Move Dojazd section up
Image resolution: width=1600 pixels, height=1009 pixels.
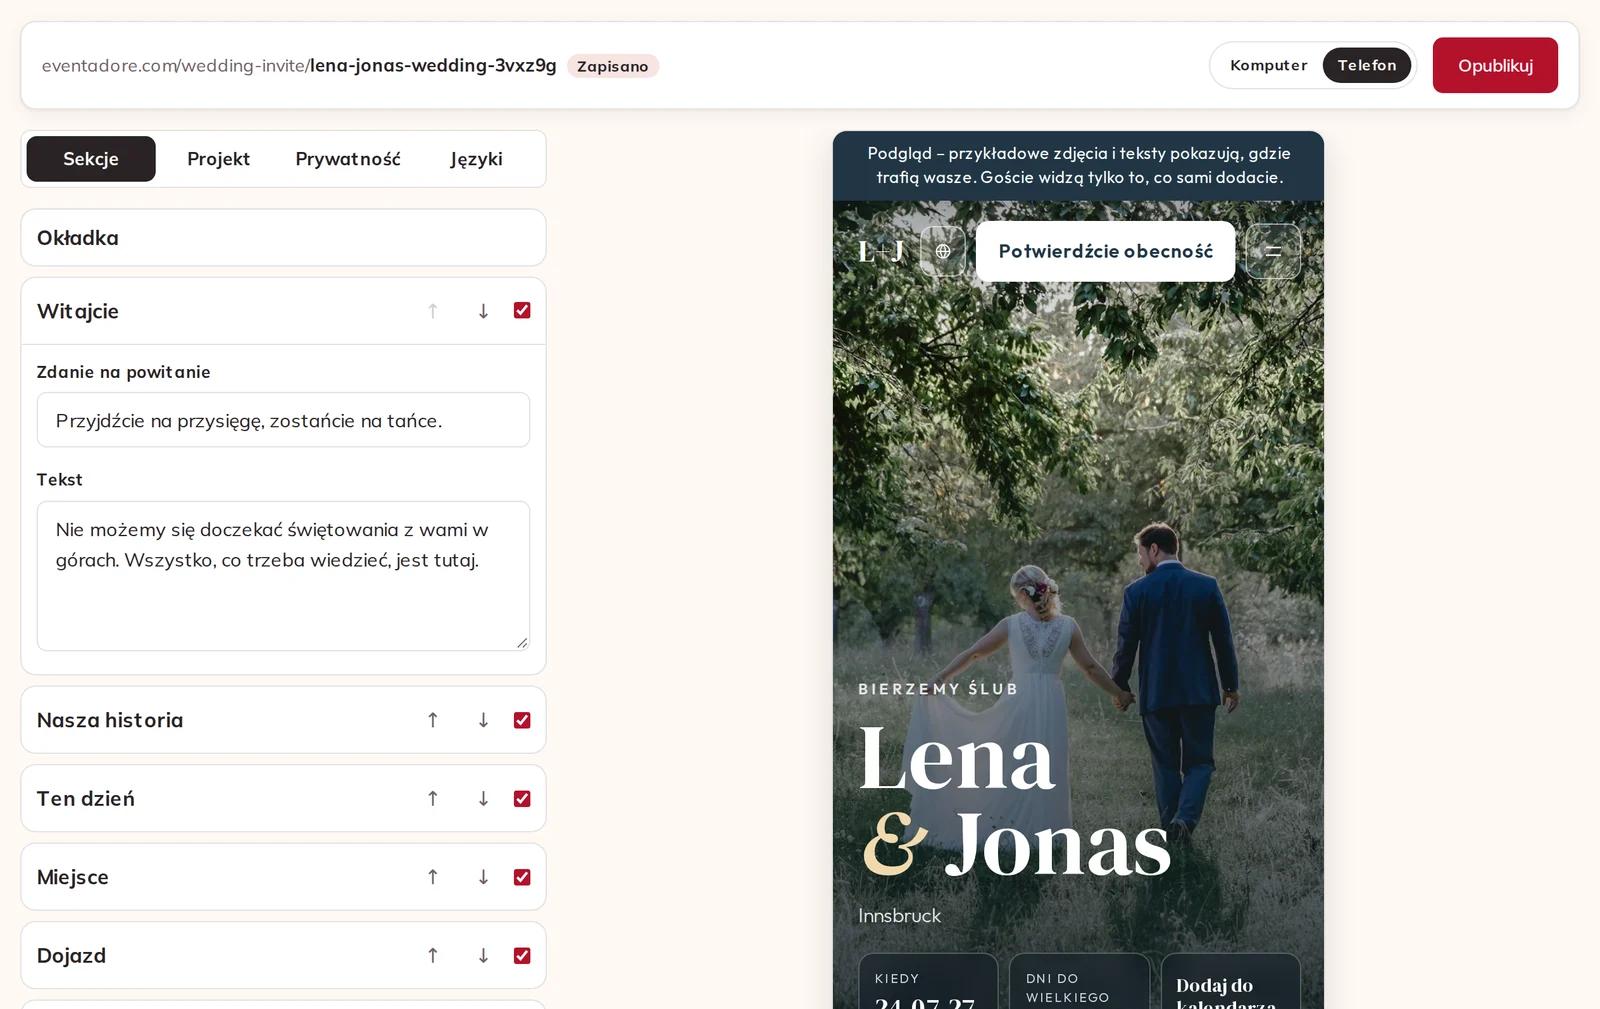[433, 955]
